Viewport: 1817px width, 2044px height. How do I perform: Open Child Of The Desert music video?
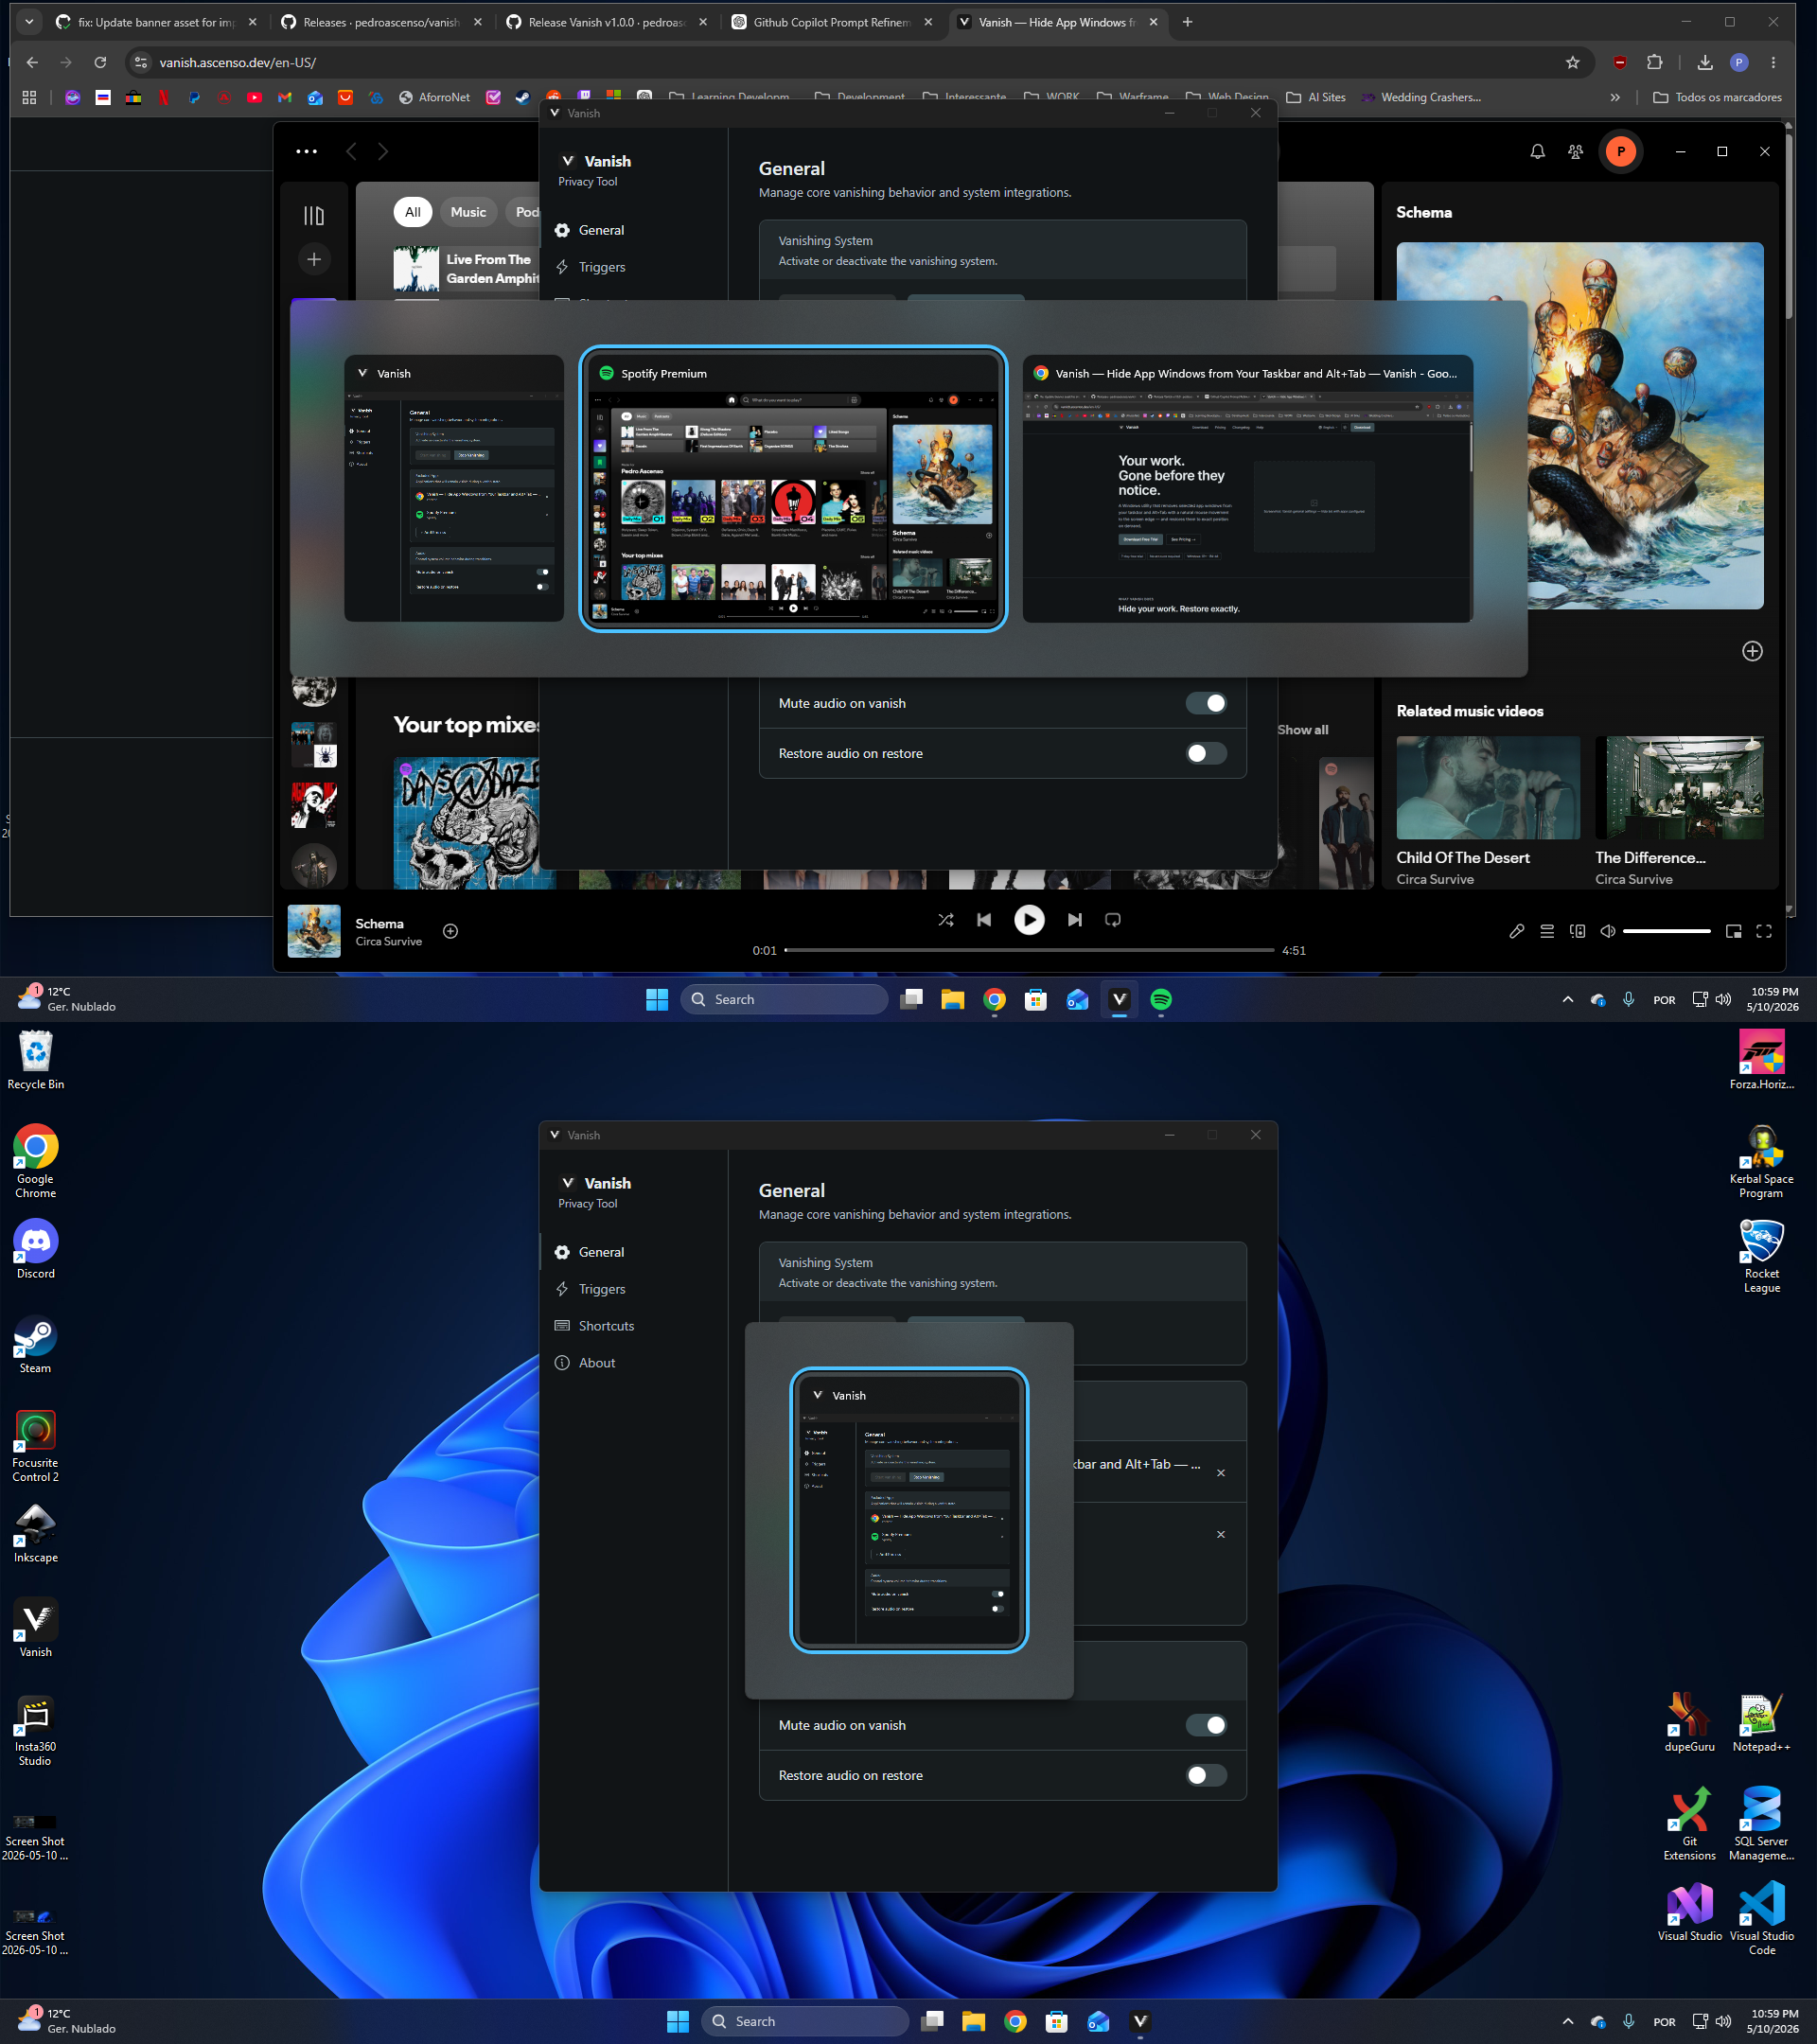tap(1488, 811)
